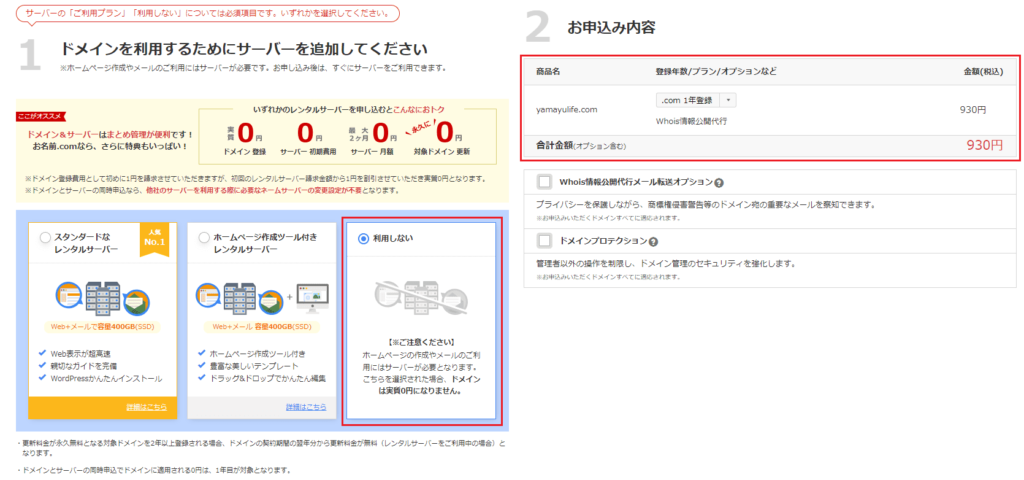1024x480 pixels.
Task: Select the 利用しない radio button
Action: tap(362, 238)
